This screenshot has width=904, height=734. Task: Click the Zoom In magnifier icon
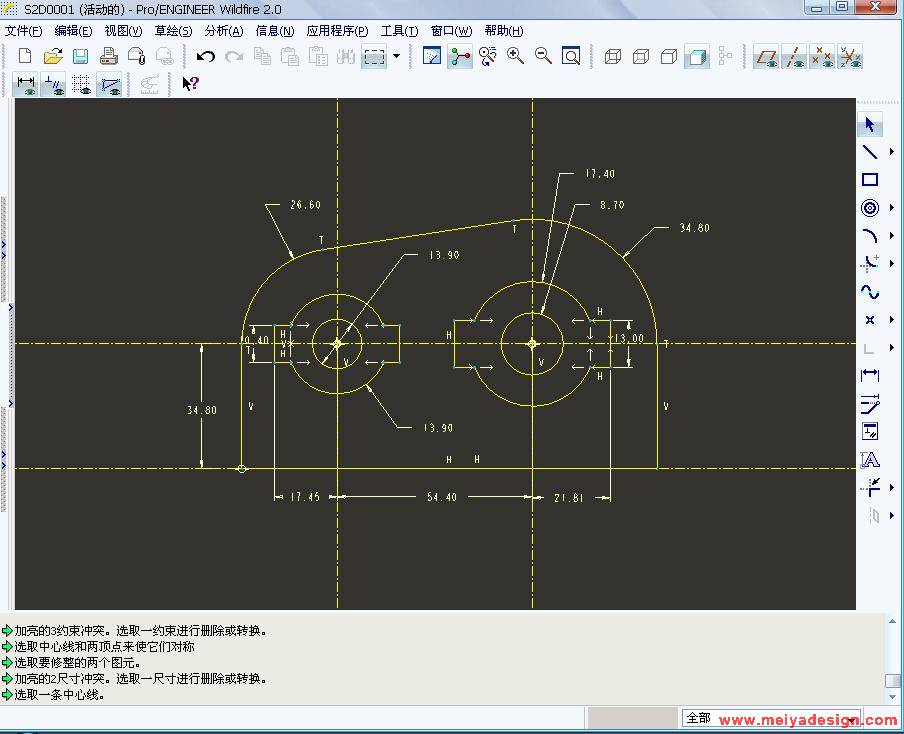(x=516, y=56)
